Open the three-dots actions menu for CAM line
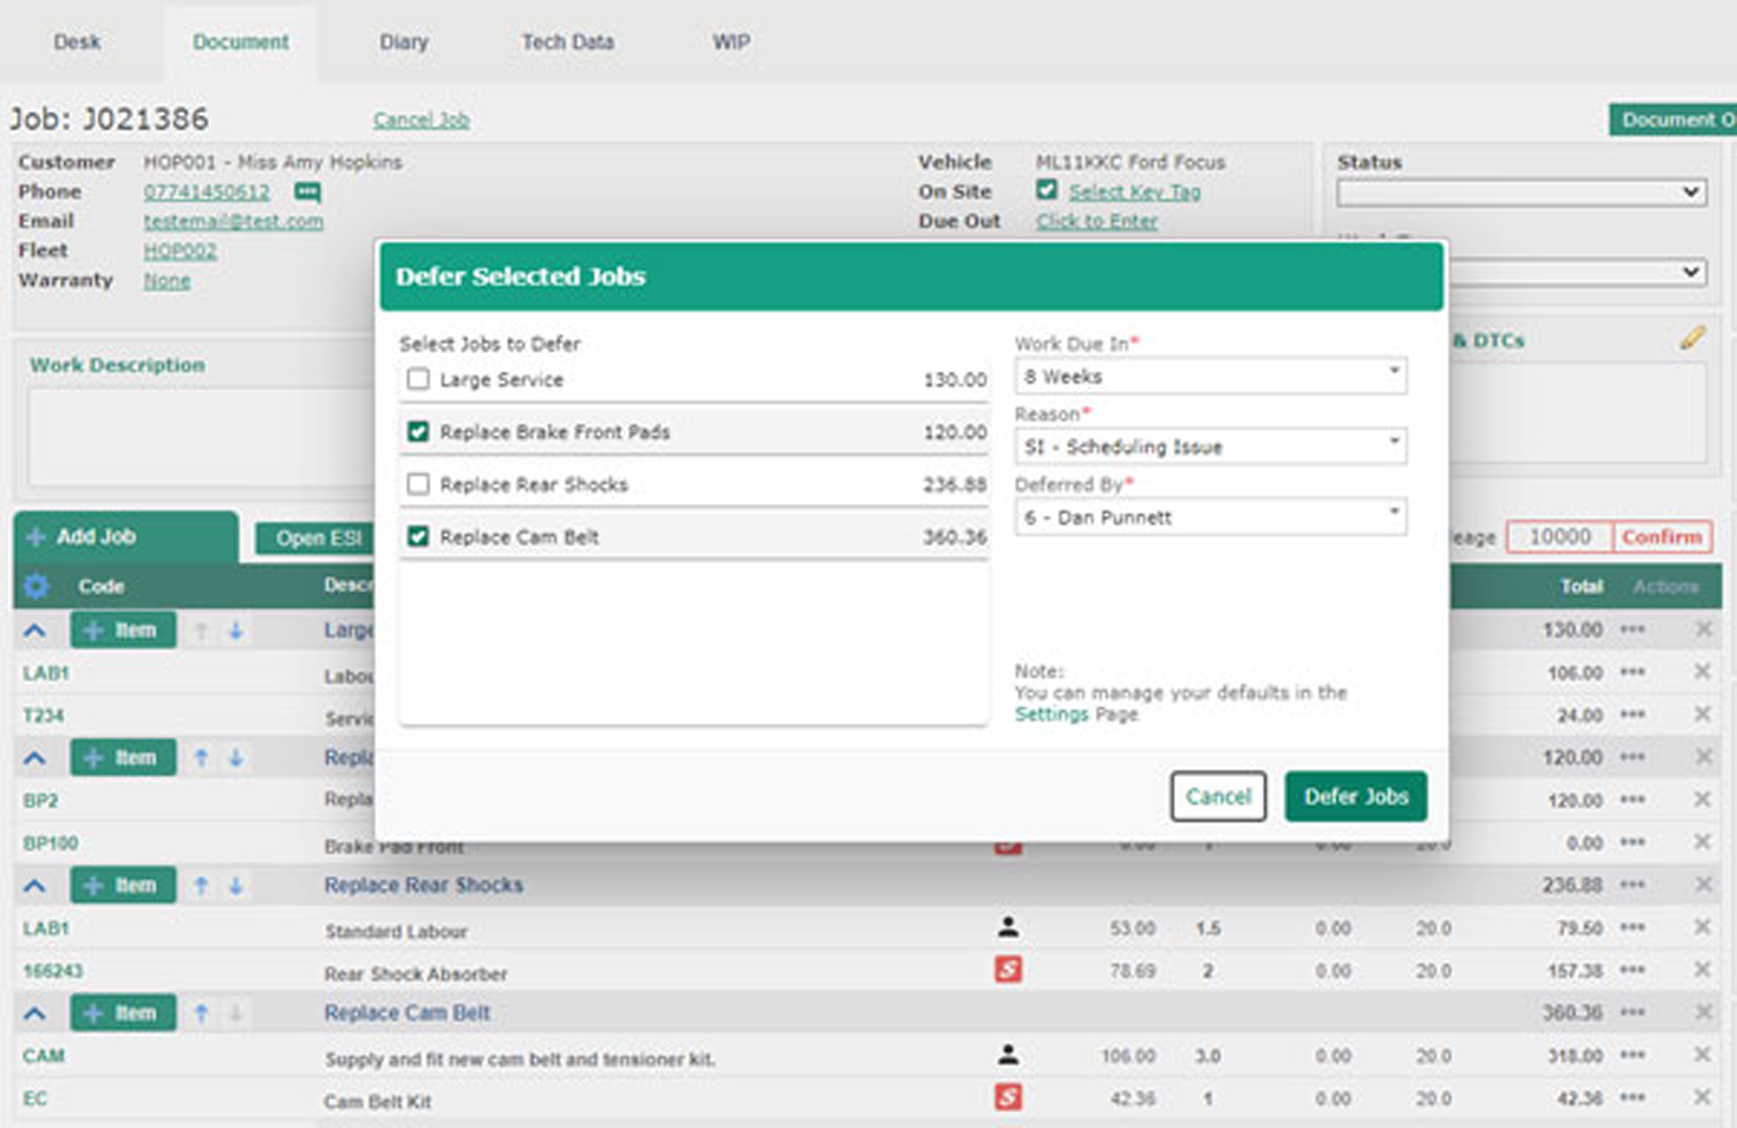 tap(1632, 1056)
